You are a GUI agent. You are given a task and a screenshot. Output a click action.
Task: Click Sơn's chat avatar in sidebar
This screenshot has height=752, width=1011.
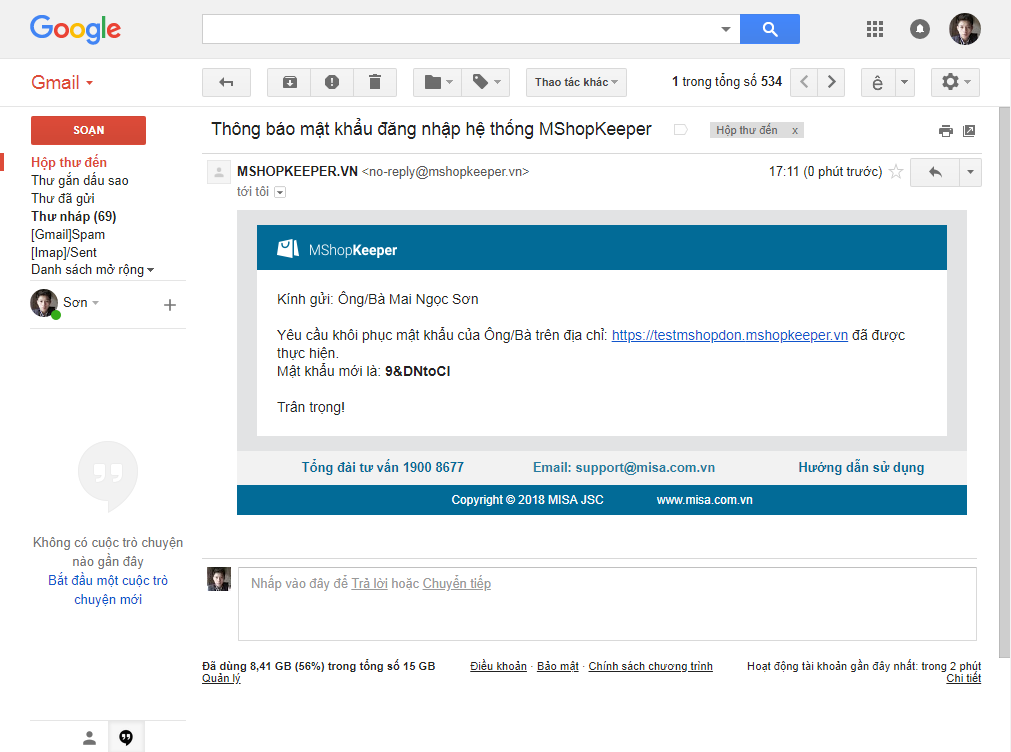44,303
